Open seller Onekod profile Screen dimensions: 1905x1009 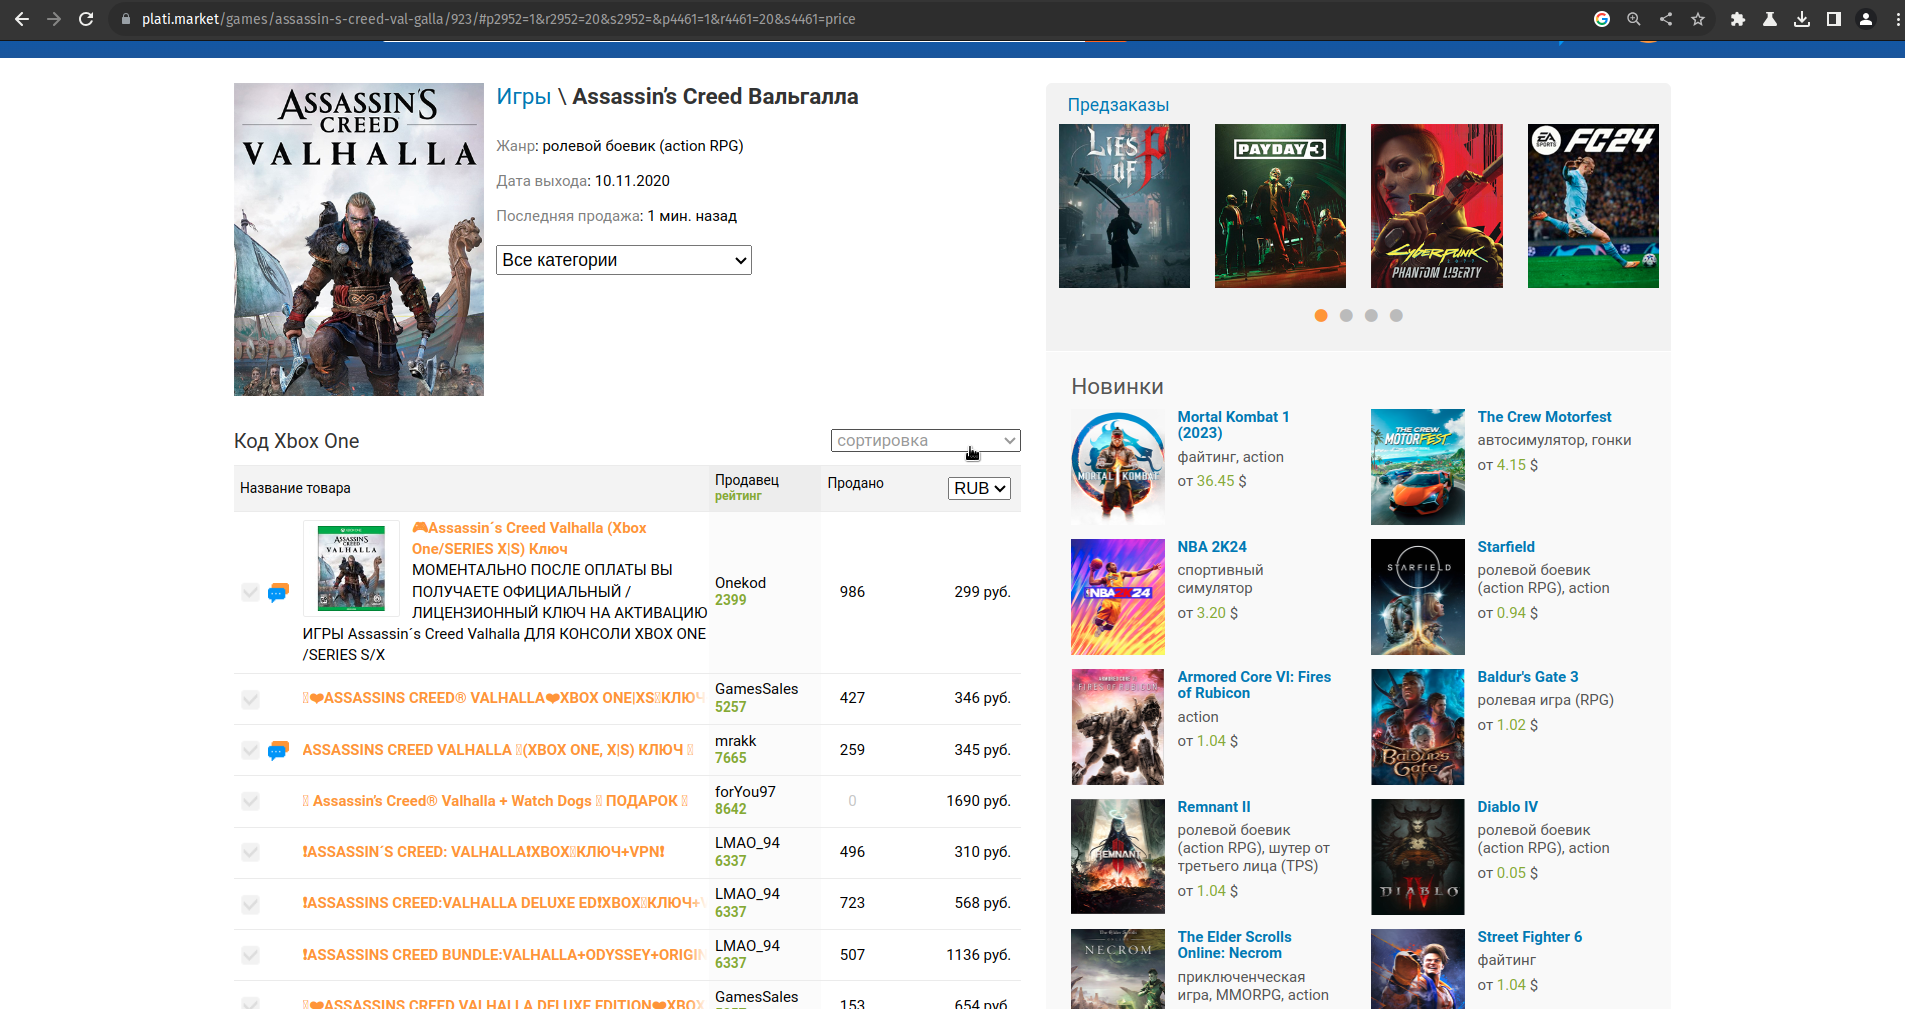[740, 583]
